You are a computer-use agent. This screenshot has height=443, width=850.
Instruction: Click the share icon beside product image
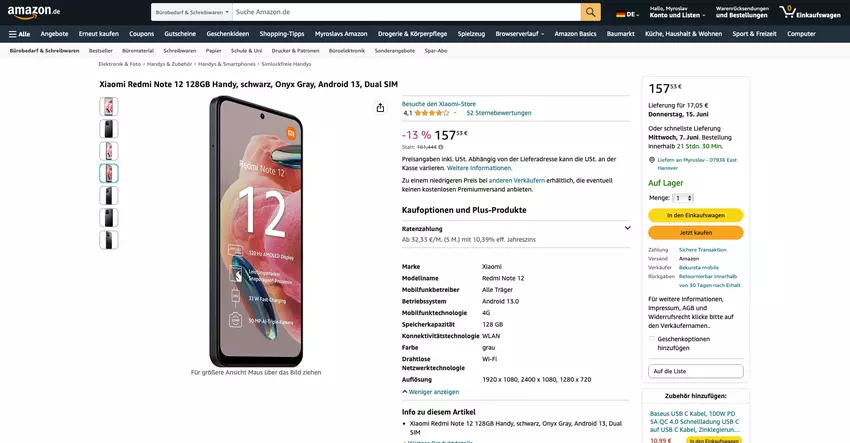(x=380, y=108)
